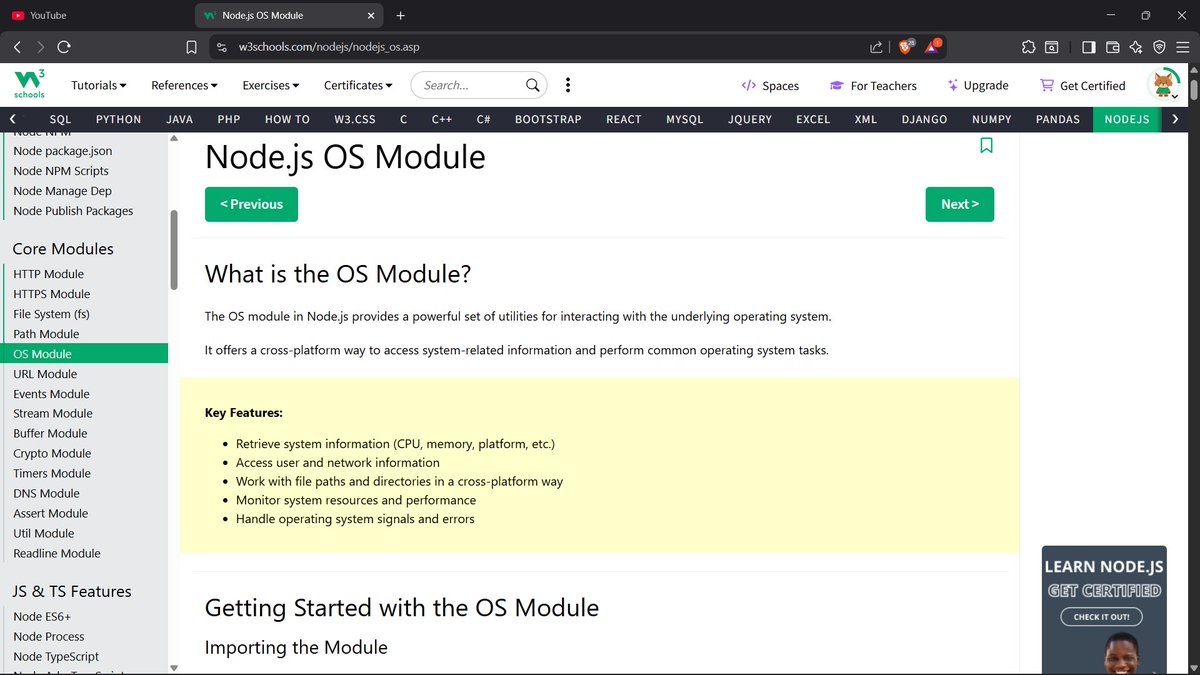Open the three-dot menu beside search

(568, 85)
